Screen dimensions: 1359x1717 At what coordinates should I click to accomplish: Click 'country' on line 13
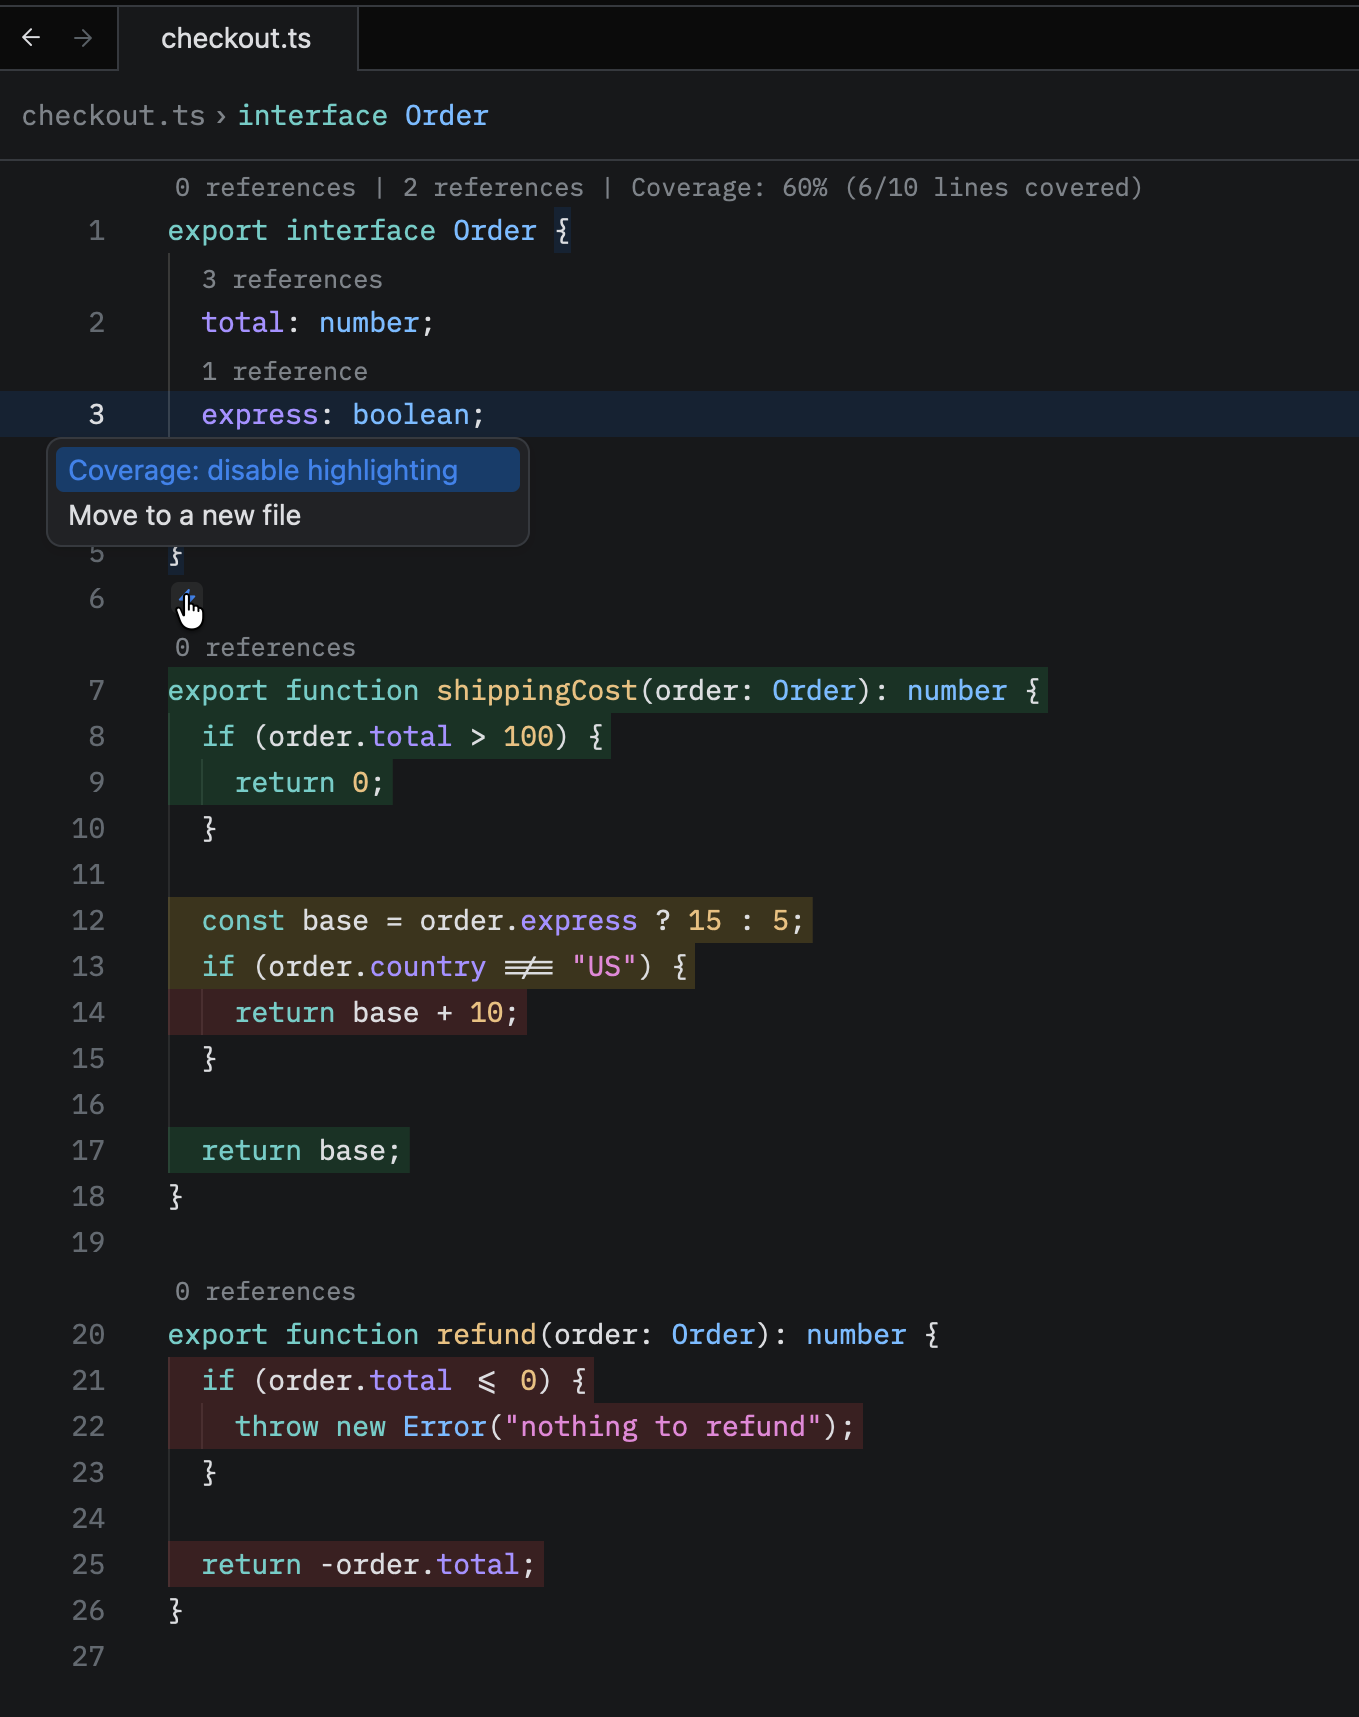click(428, 967)
